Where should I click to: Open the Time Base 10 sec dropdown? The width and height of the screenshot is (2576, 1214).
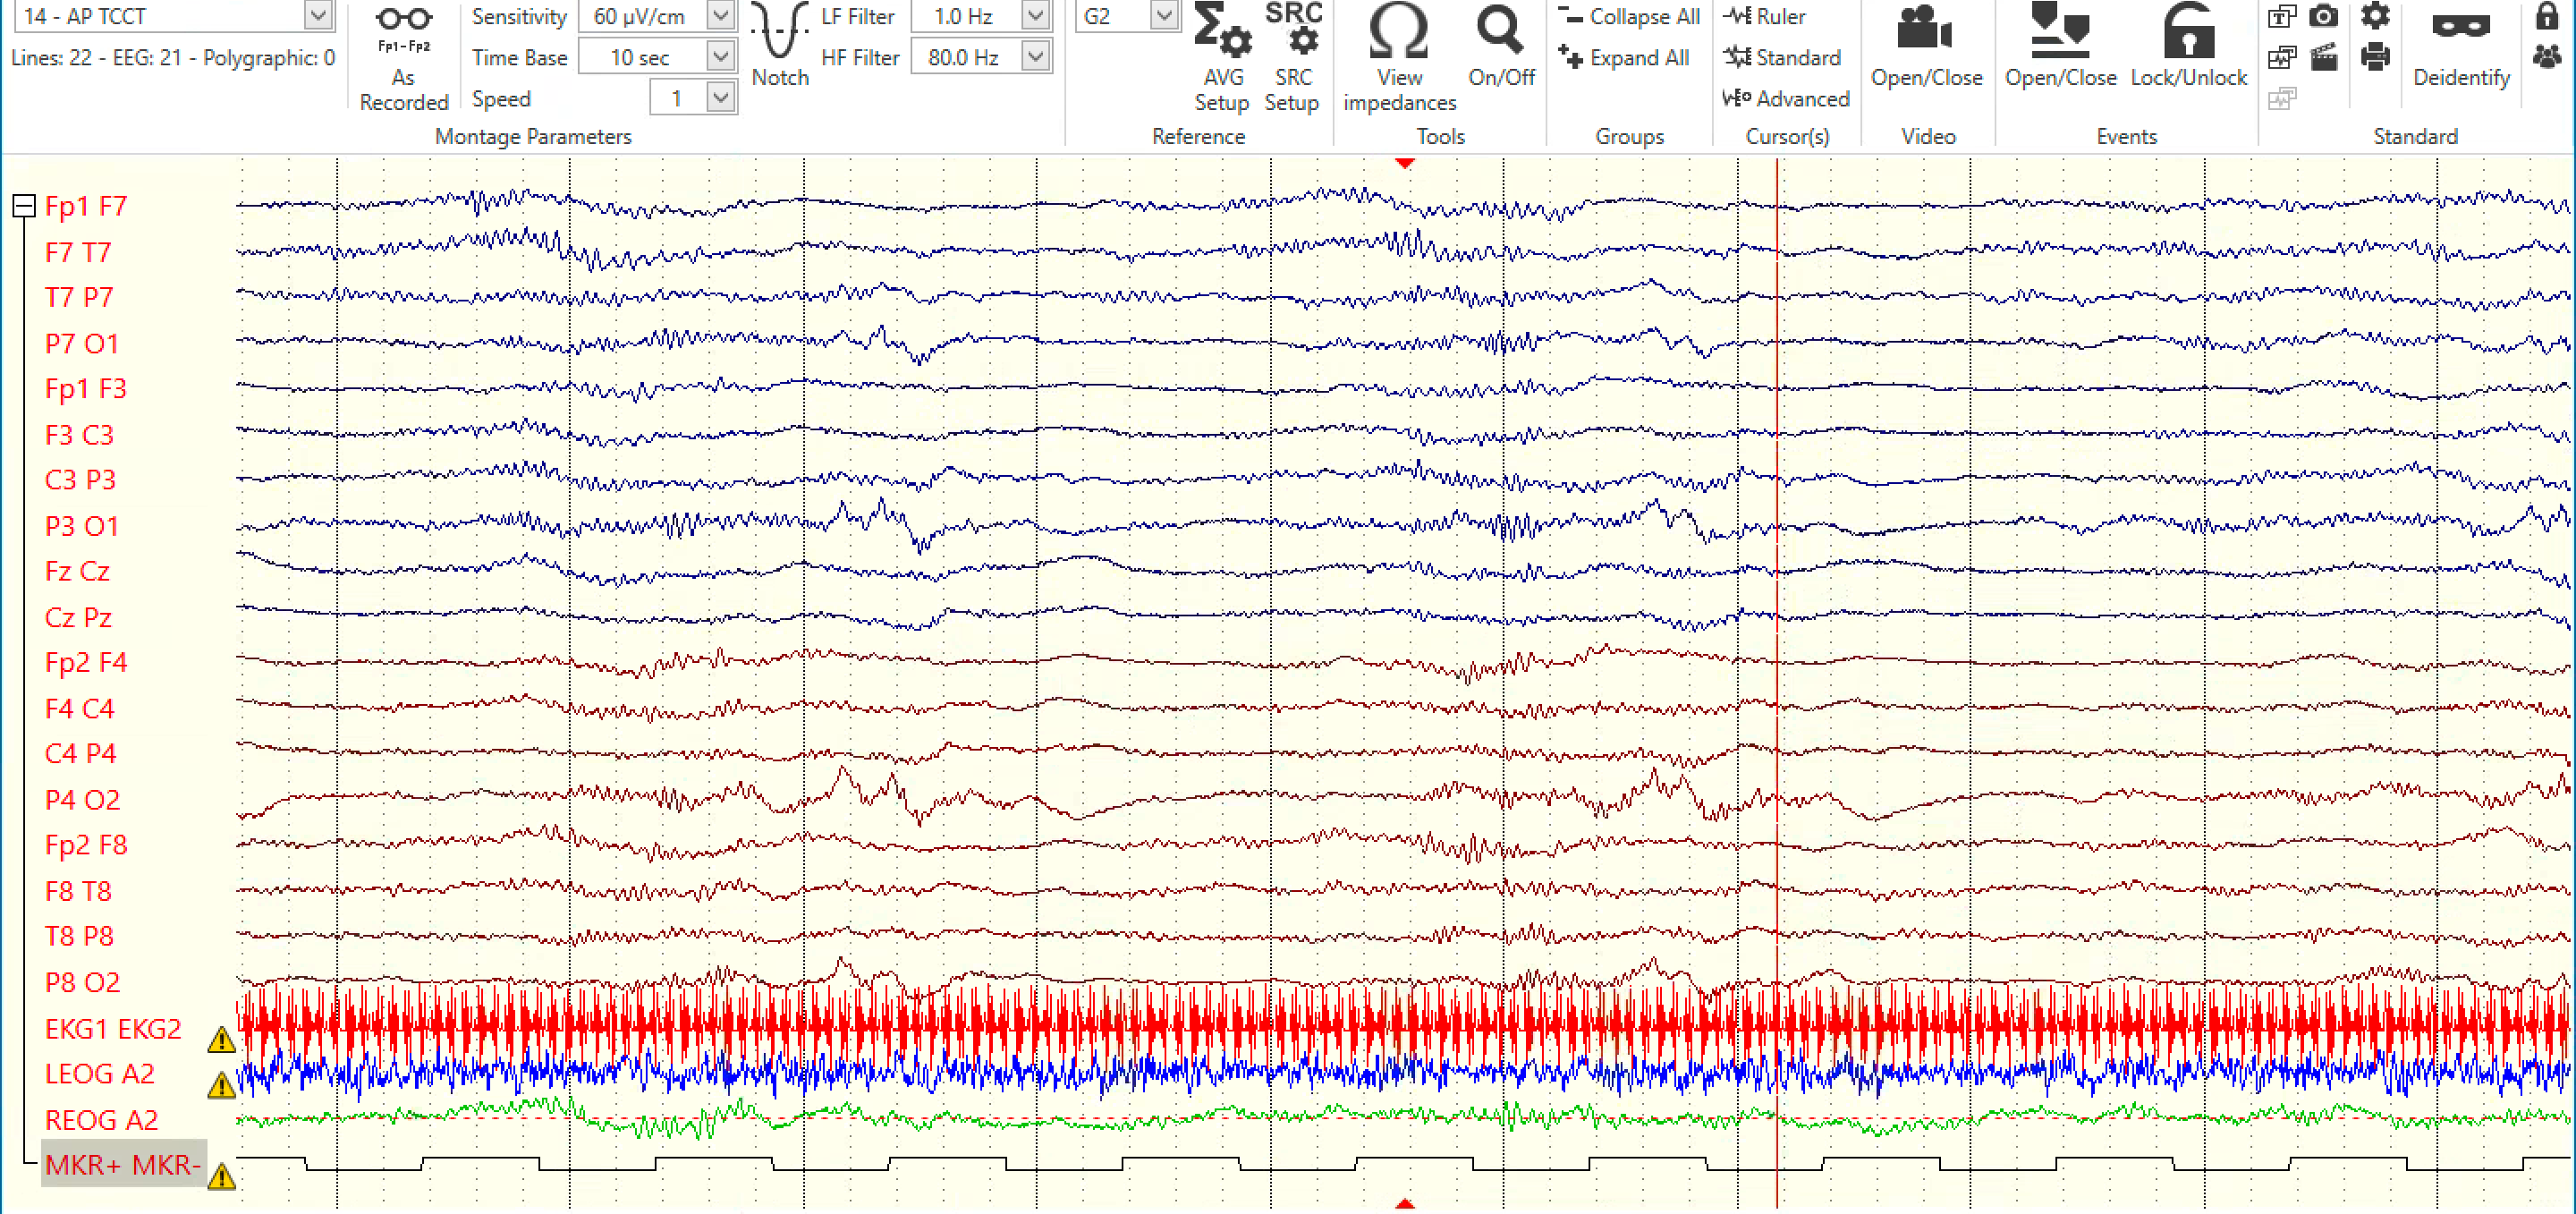coord(720,57)
